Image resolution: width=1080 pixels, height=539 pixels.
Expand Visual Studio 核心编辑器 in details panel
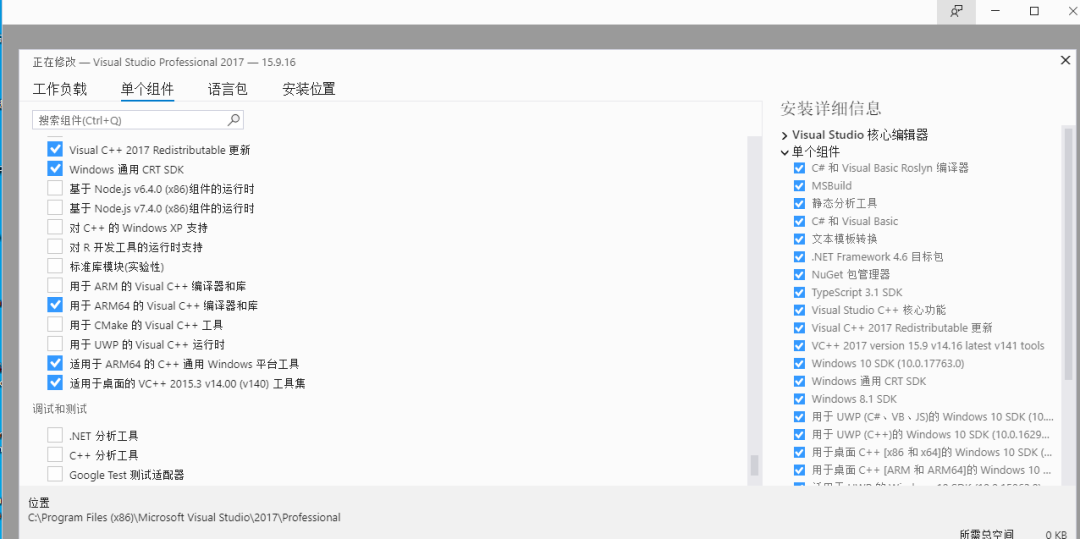pos(785,136)
